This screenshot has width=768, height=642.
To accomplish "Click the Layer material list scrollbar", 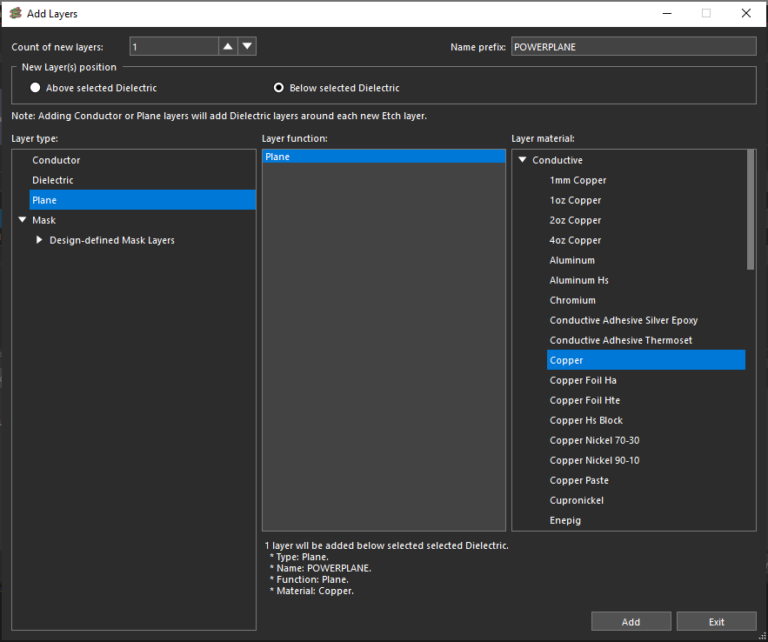I will [751, 210].
